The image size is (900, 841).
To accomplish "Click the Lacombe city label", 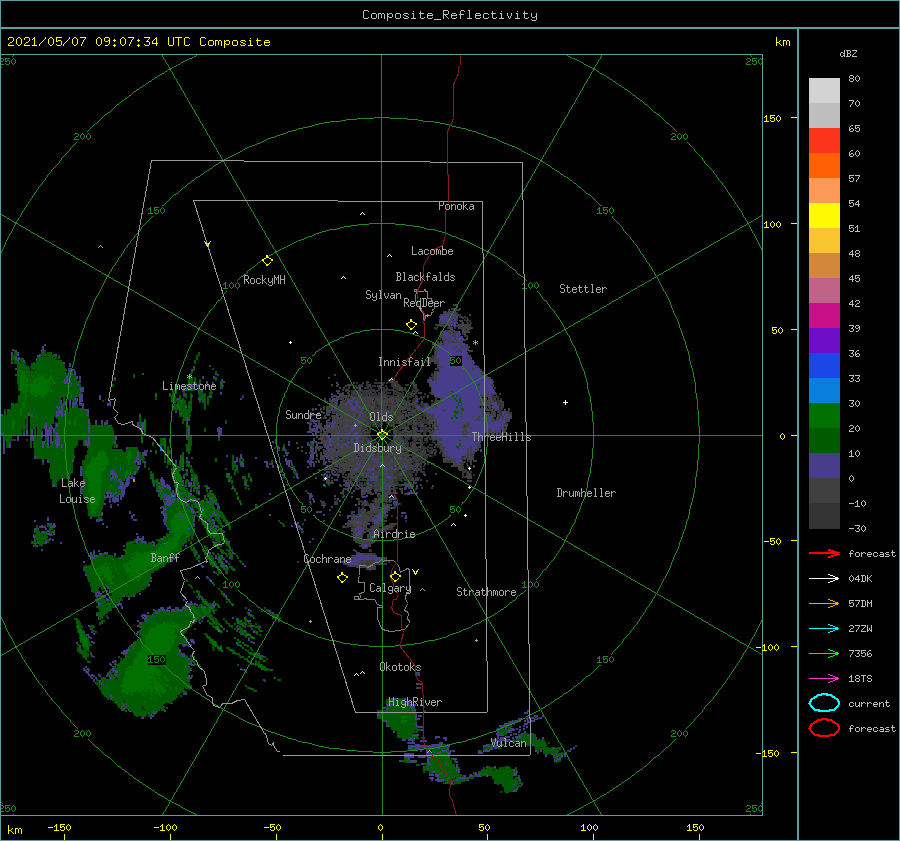I will point(432,251).
